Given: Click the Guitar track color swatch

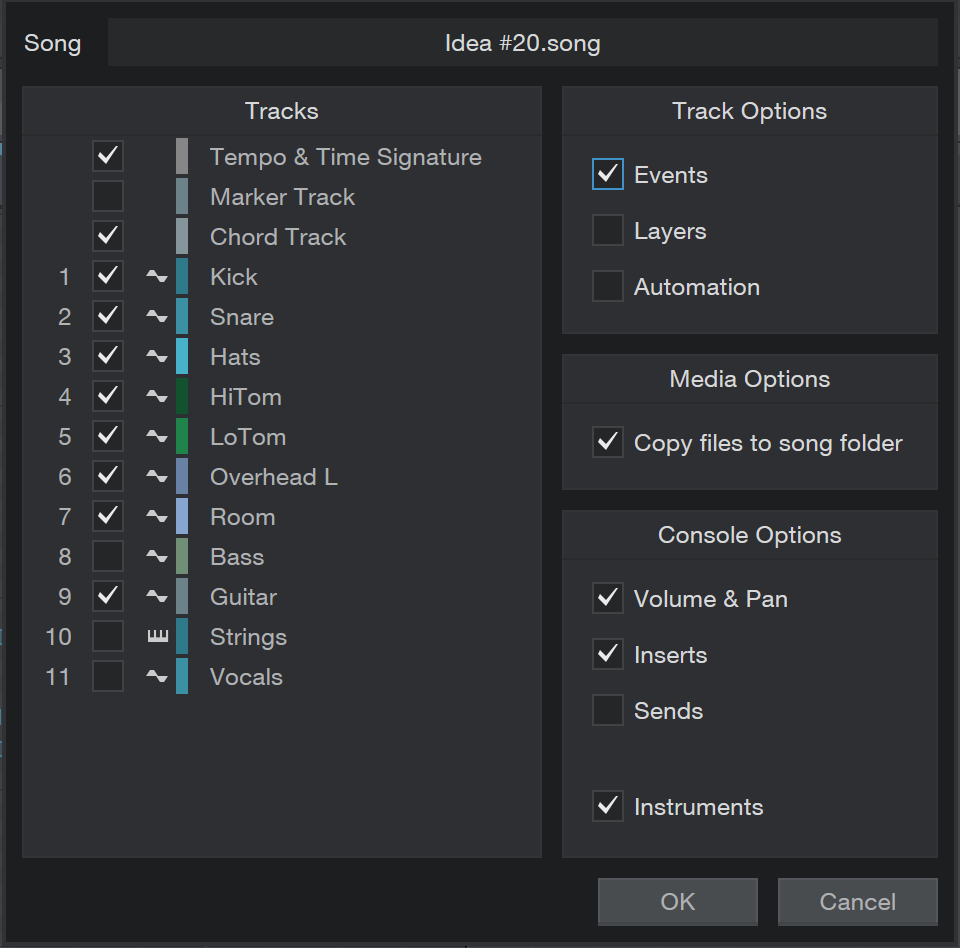Looking at the screenshot, I should point(182,596).
